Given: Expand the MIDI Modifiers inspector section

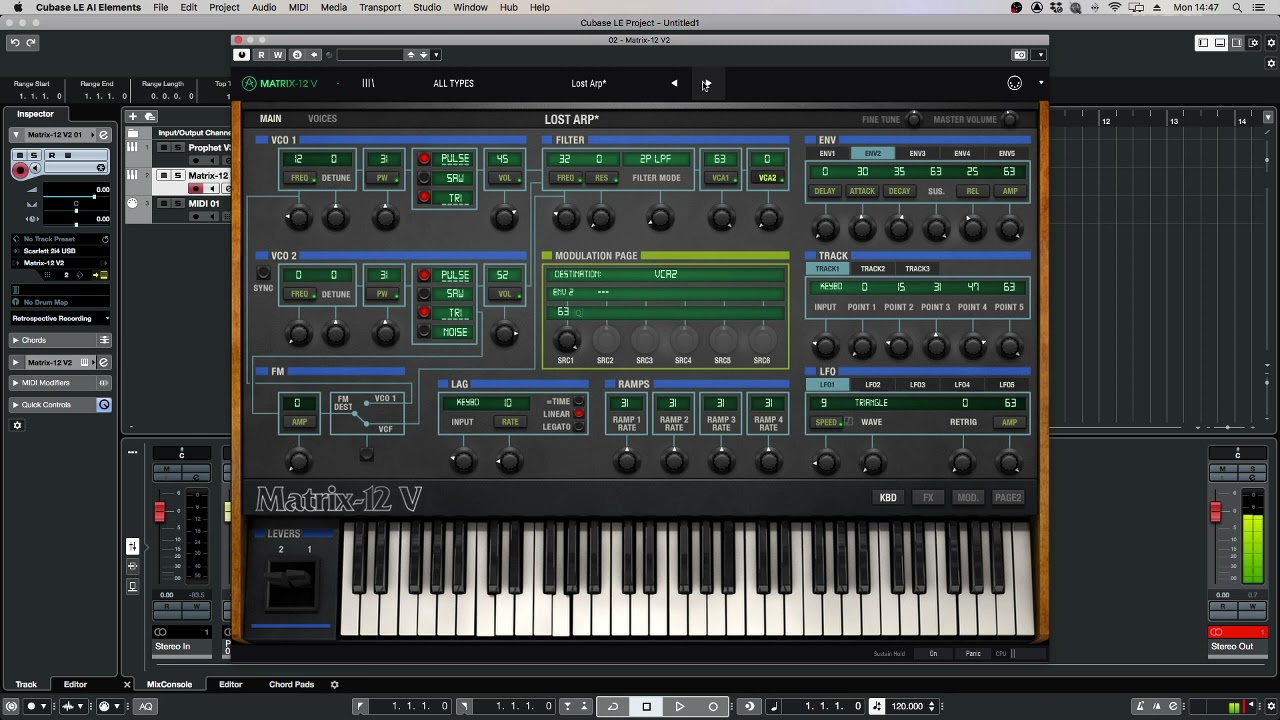Looking at the screenshot, I should [15, 382].
